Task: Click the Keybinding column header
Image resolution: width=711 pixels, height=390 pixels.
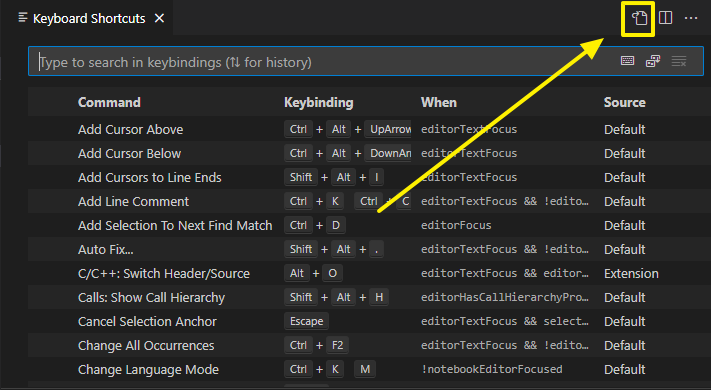Action: click(319, 102)
